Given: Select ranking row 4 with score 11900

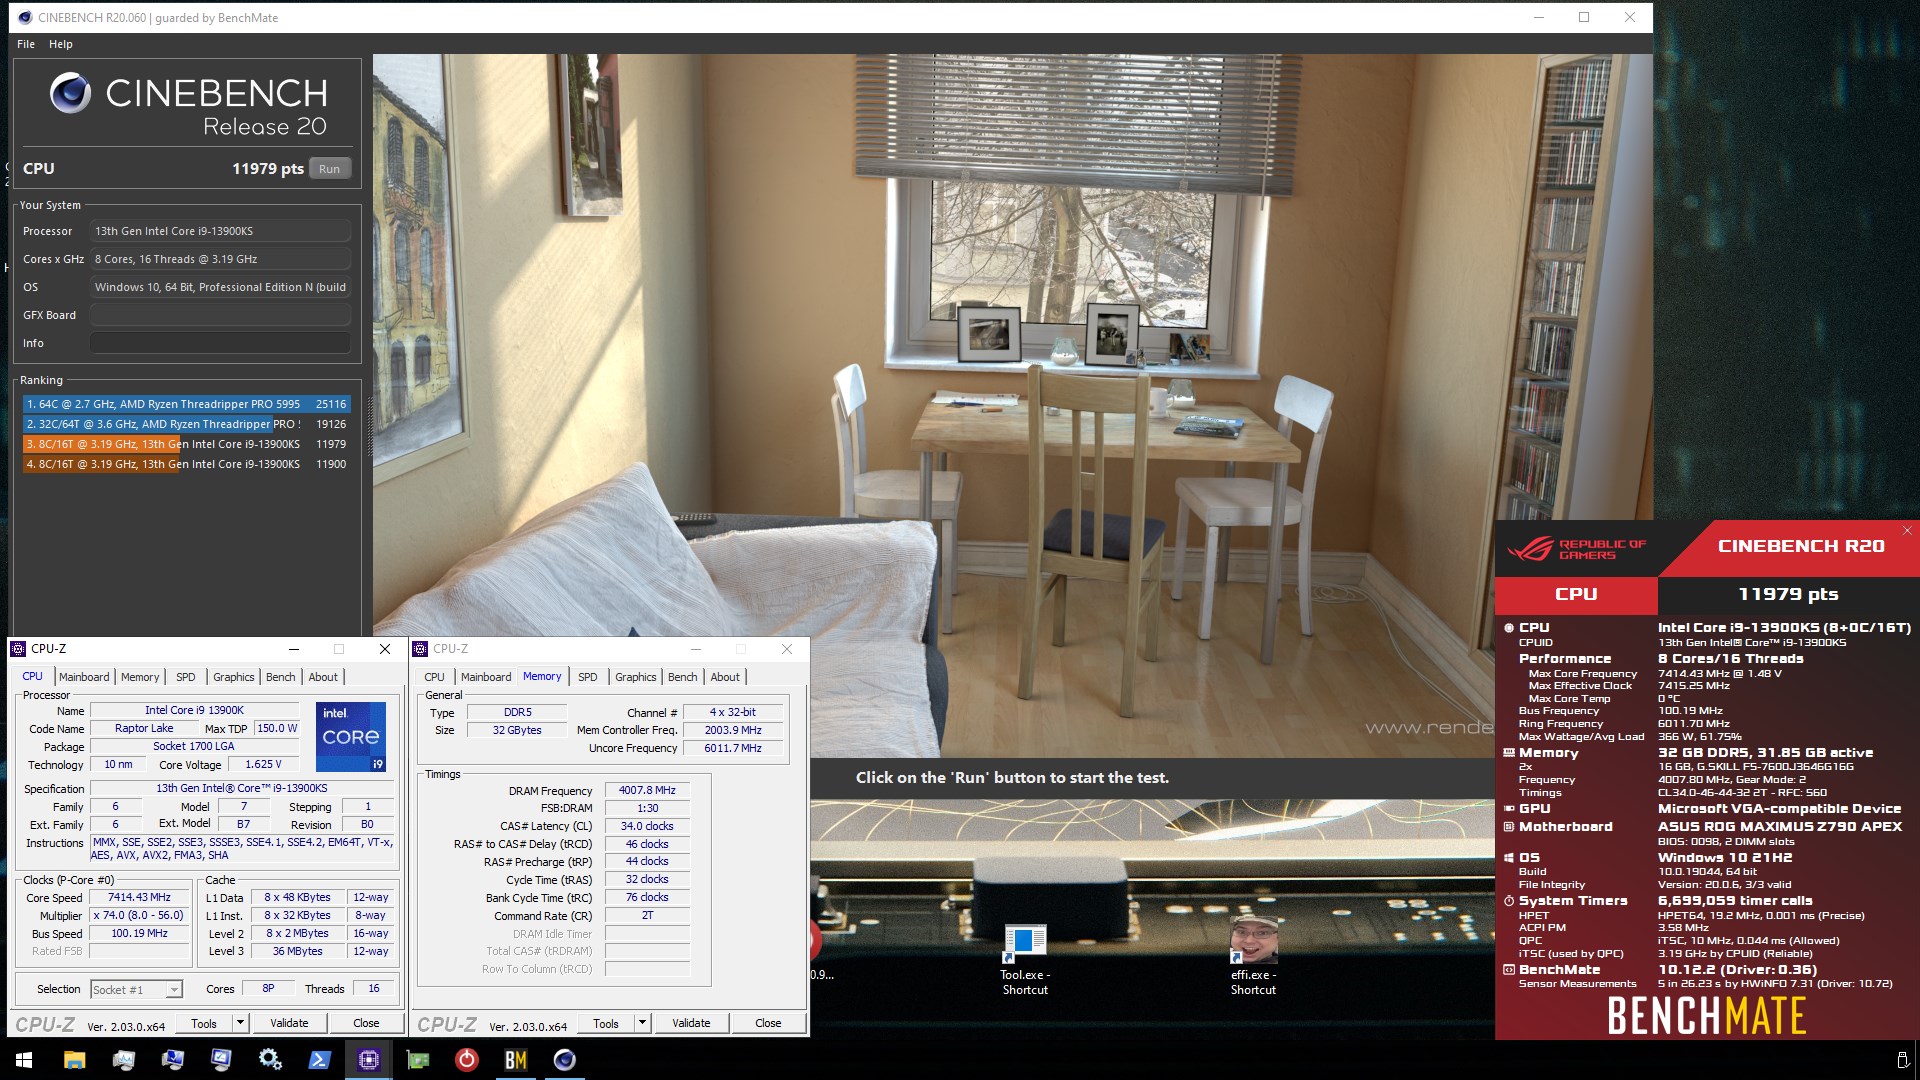Looking at the screenshot, I should click(x=186, y=464).
